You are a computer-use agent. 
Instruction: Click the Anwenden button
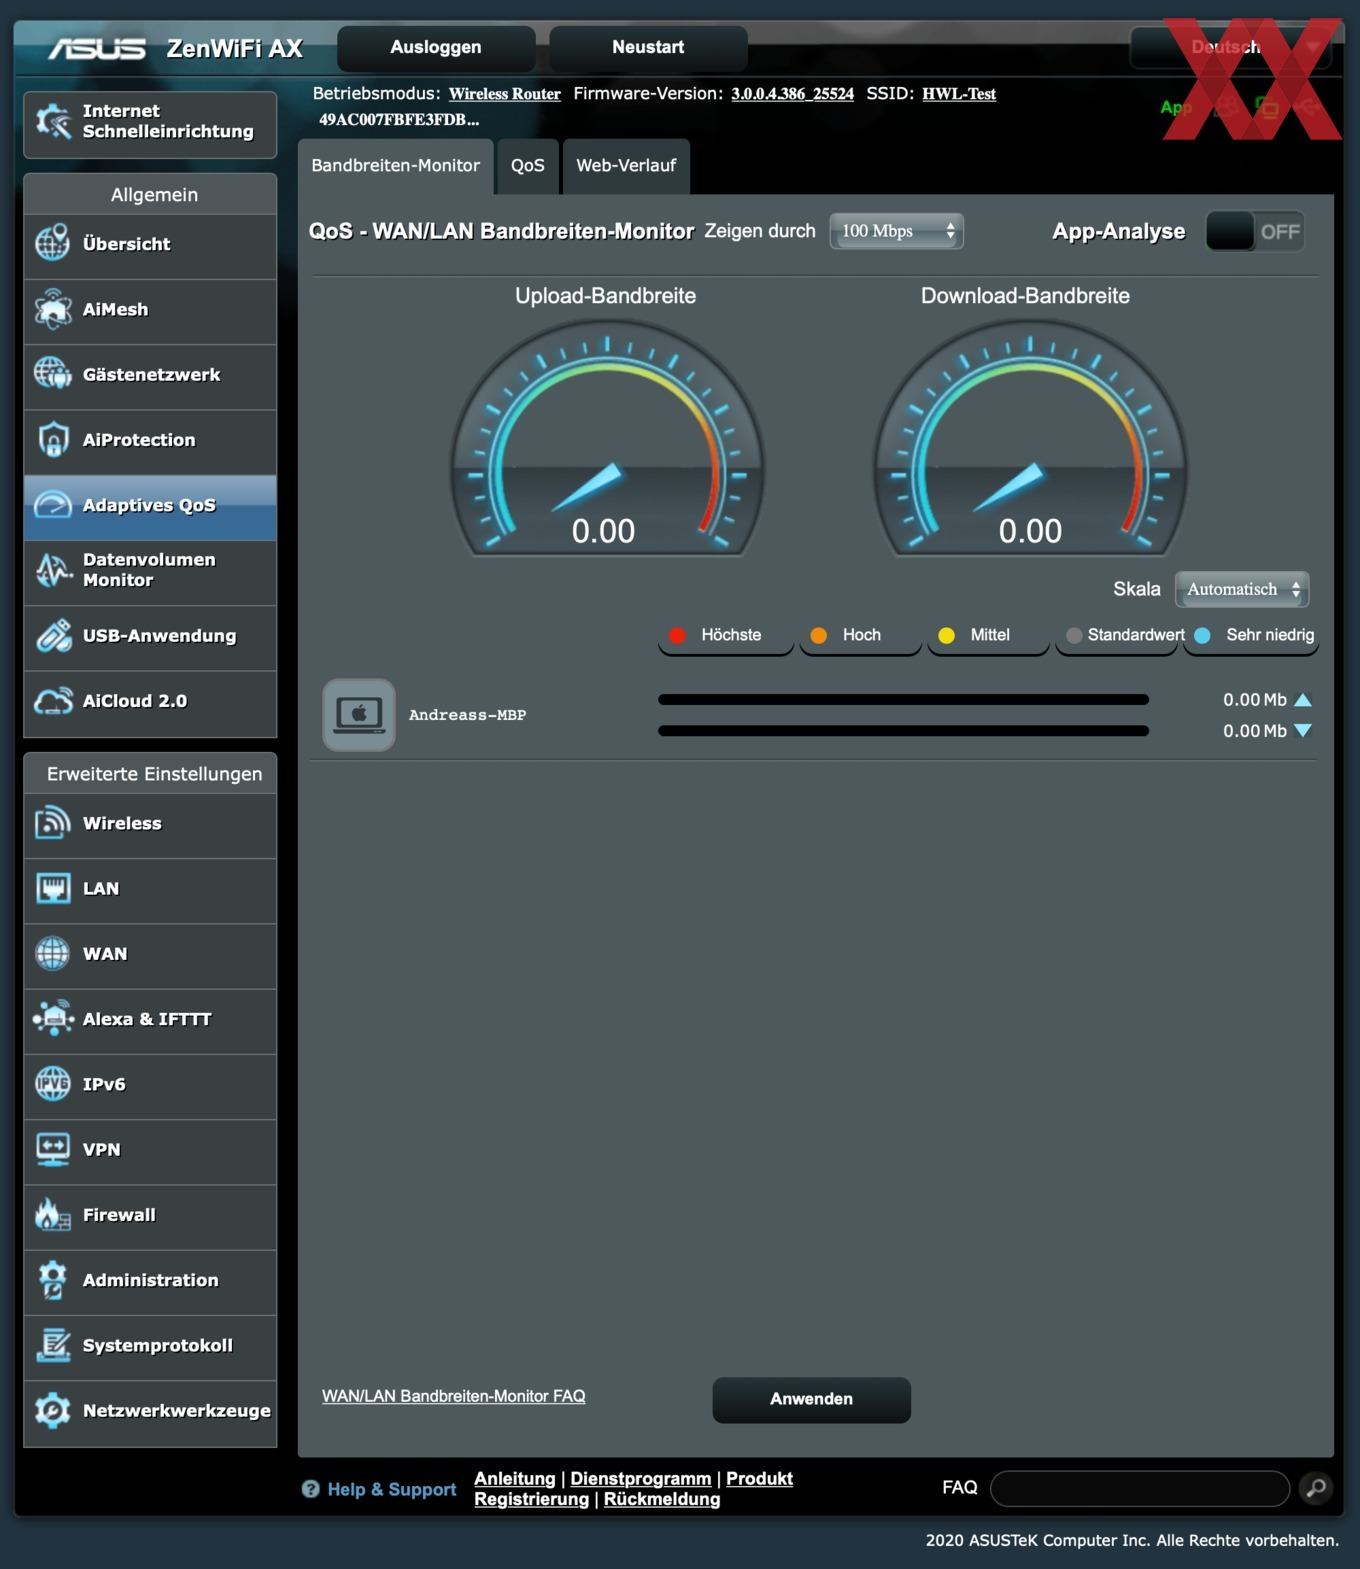[x=811, y=1399]
